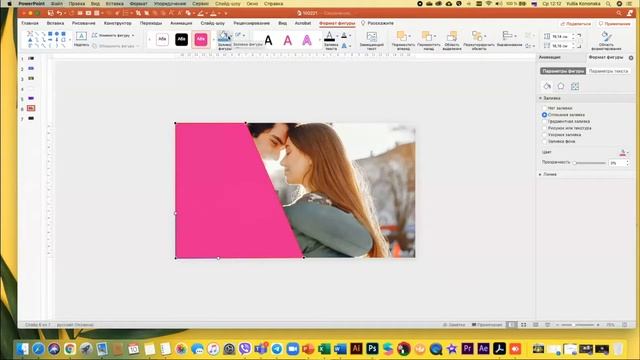Apply the white Abc shape style

[162, 40]
